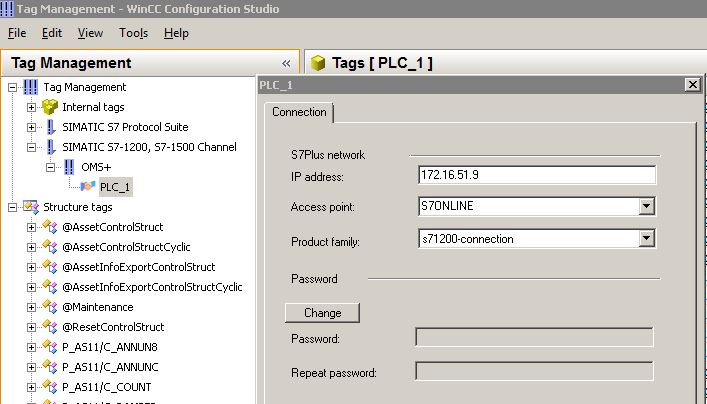Expand the Internal tags node

point(31,107)
